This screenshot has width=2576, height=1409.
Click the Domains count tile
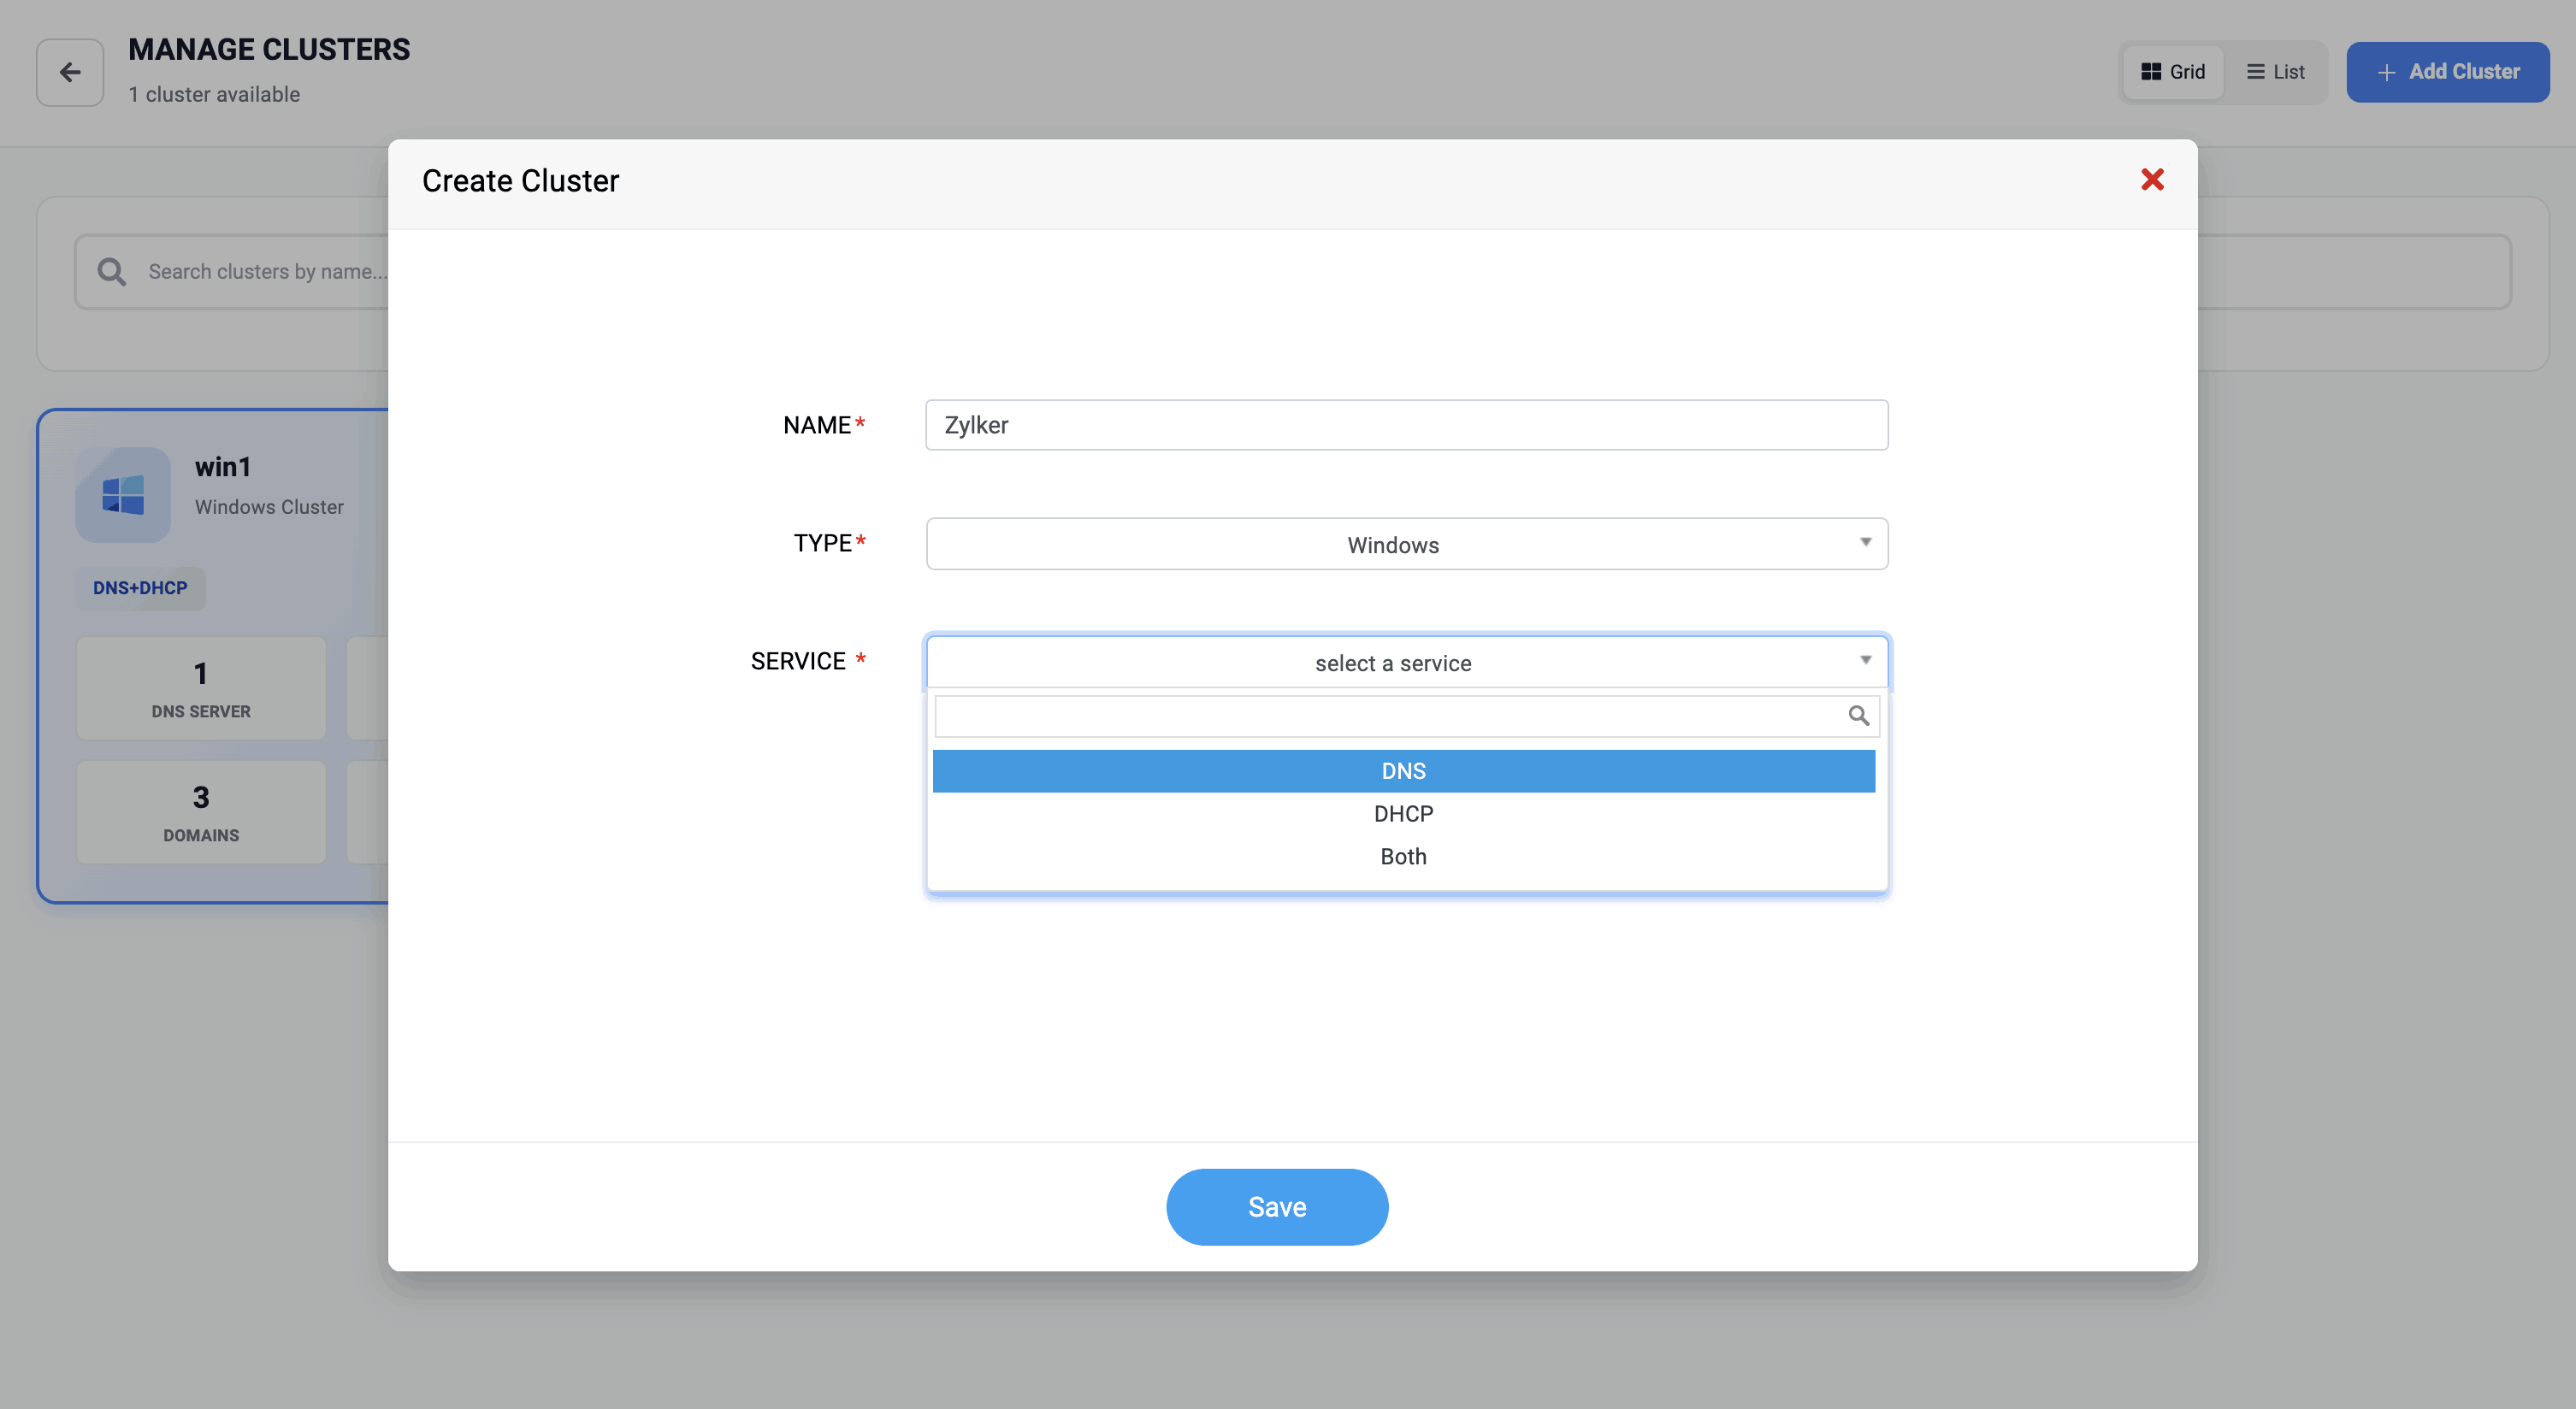pos(201,812)
